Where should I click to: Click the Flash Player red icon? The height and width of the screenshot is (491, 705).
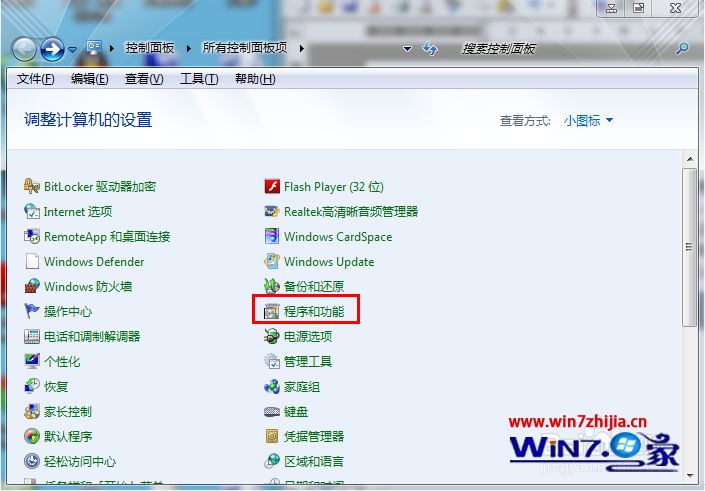(272, 186)
